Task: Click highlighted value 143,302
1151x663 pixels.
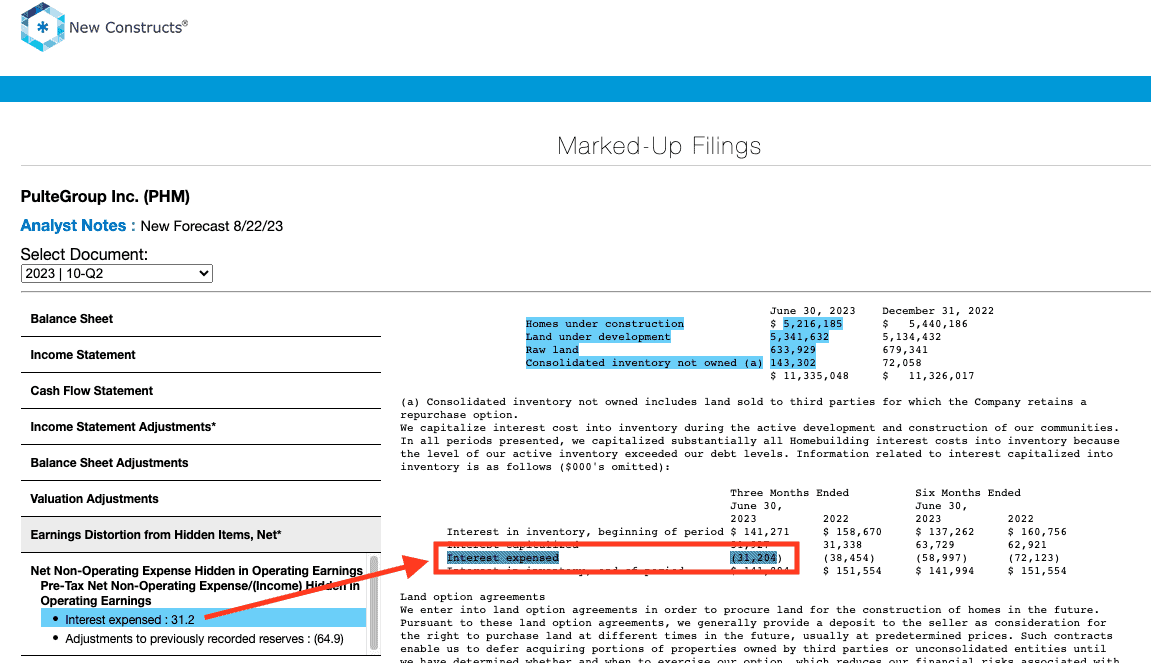Action: click(793, 363)
